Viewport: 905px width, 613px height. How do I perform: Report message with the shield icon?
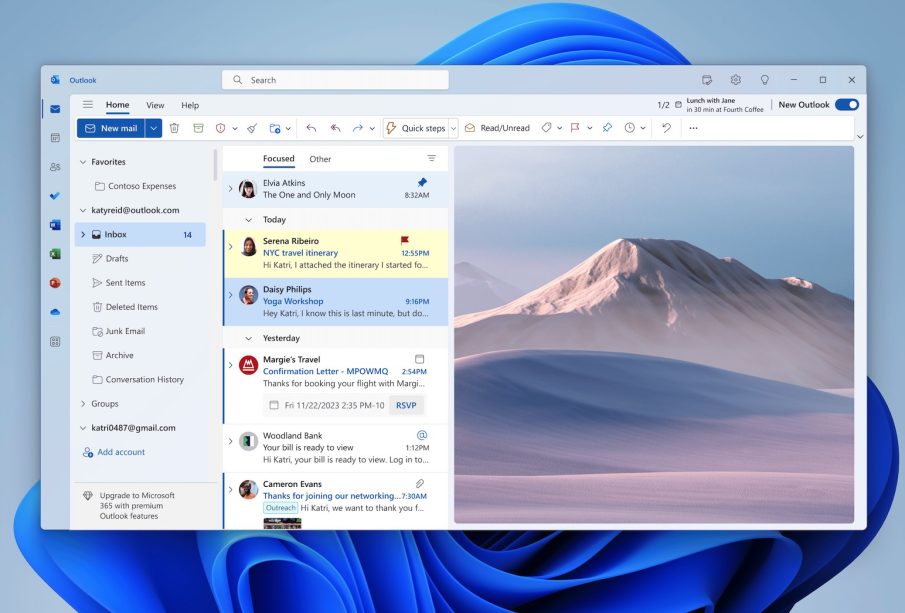[x=220, y=128]
